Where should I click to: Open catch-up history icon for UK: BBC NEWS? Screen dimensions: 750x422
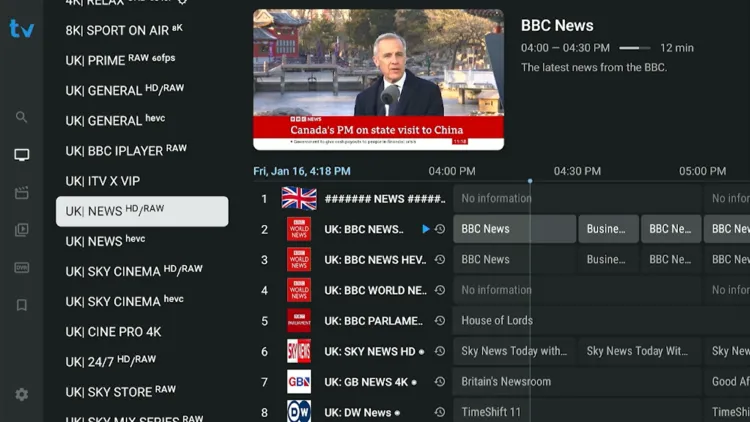click(x=440, y=229)
